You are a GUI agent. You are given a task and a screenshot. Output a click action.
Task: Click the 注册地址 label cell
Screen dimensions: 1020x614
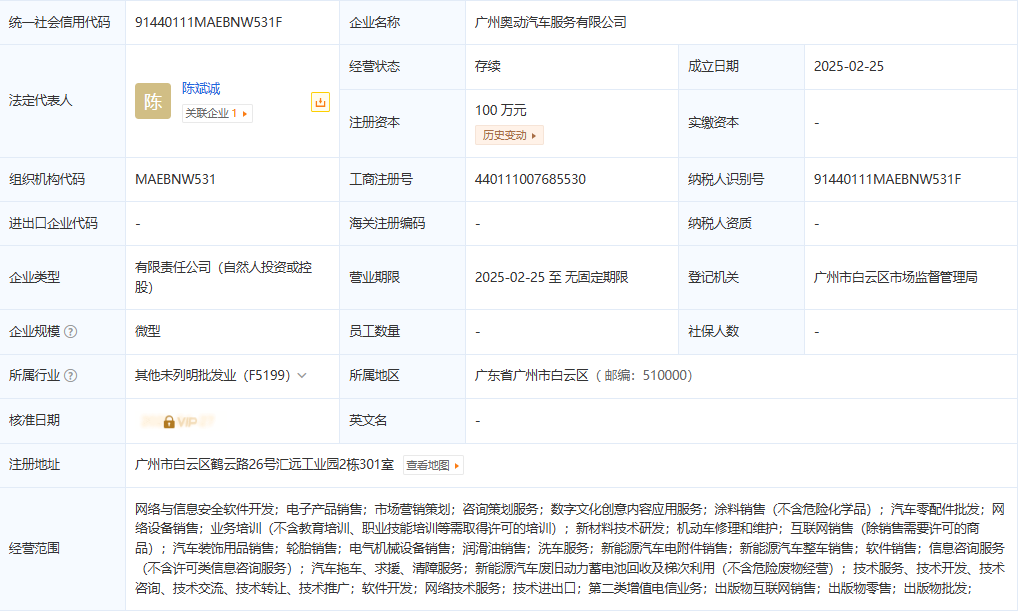(62, 465)
